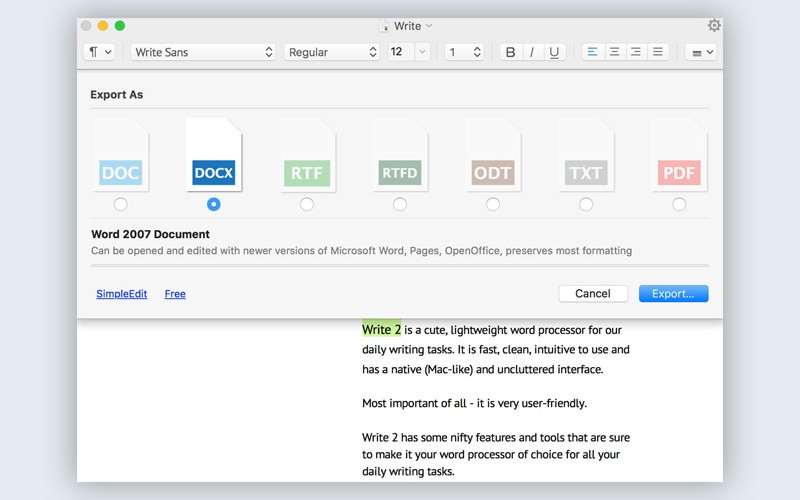Screen dimensions: 800x500
Task: Click the Export... button
Action: tap(673, 293)
